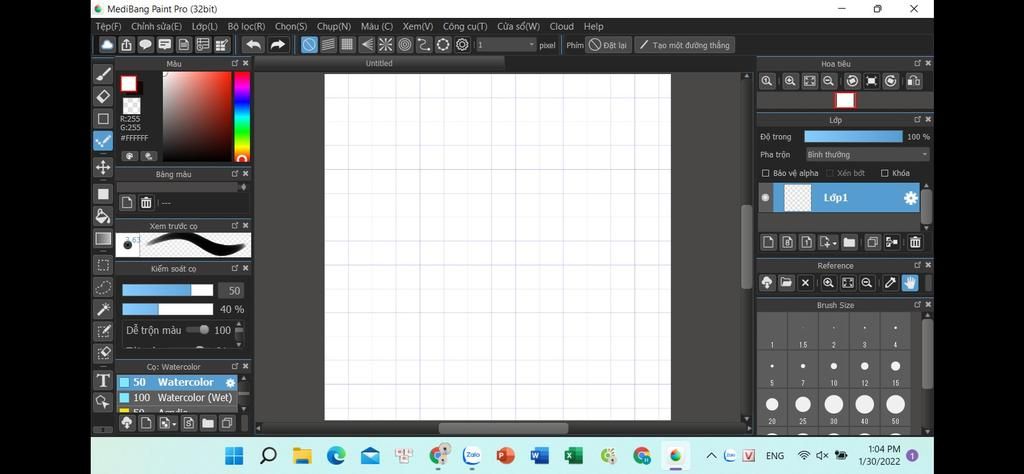Select the Magic Wand tool
Screen dimensions: 1024x474
(x=103, y=309)
